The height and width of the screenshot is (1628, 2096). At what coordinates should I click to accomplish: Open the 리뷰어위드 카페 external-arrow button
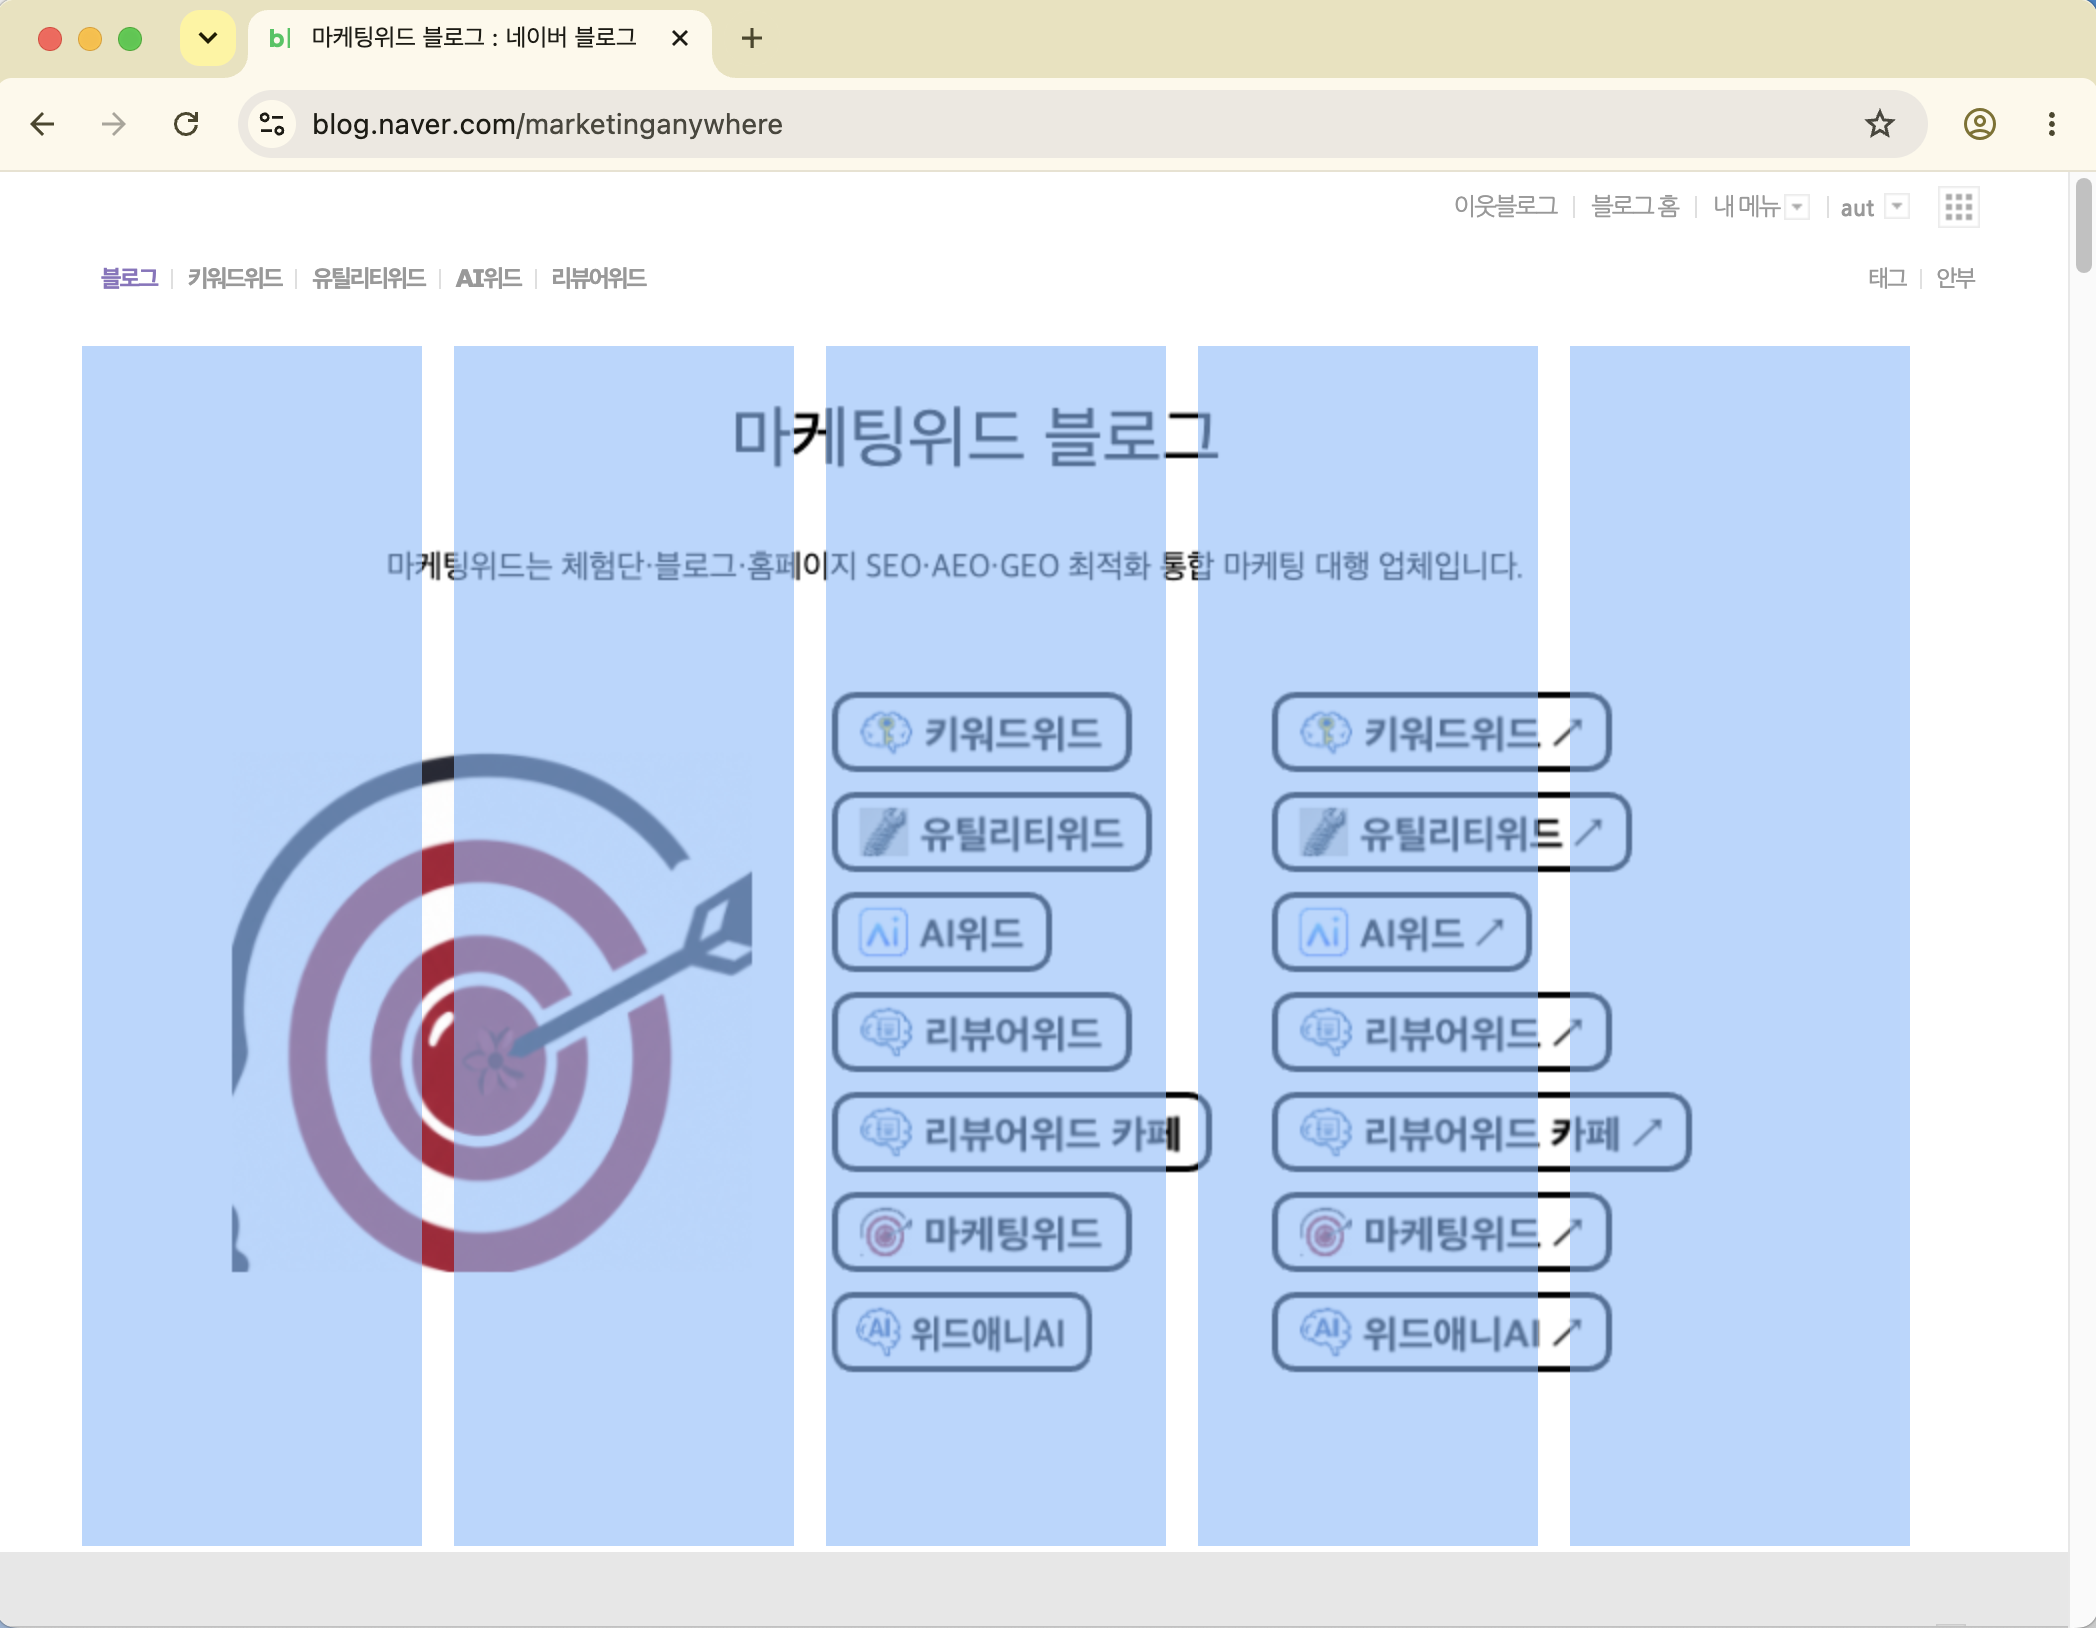point(1481,1132)
